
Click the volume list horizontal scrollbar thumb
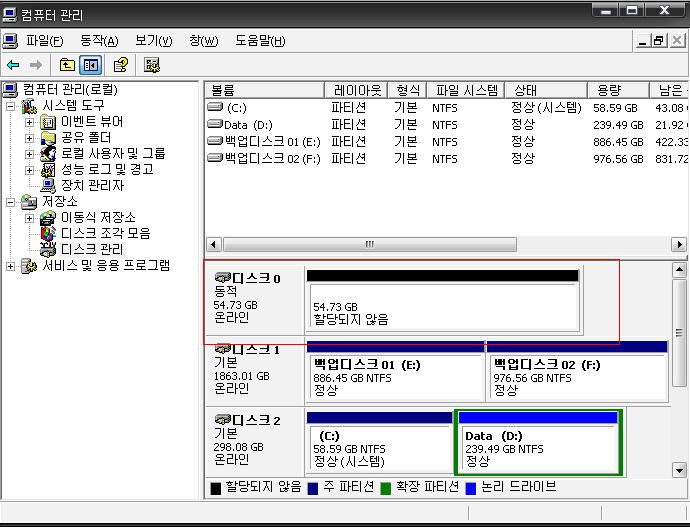pos(370,245)
